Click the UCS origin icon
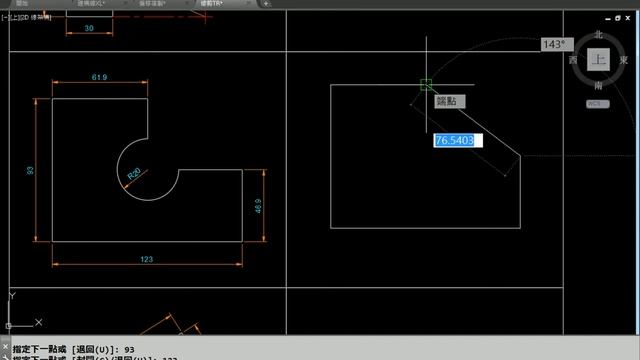The width and height of the screenshot is (640, 360). pos(9,326)
